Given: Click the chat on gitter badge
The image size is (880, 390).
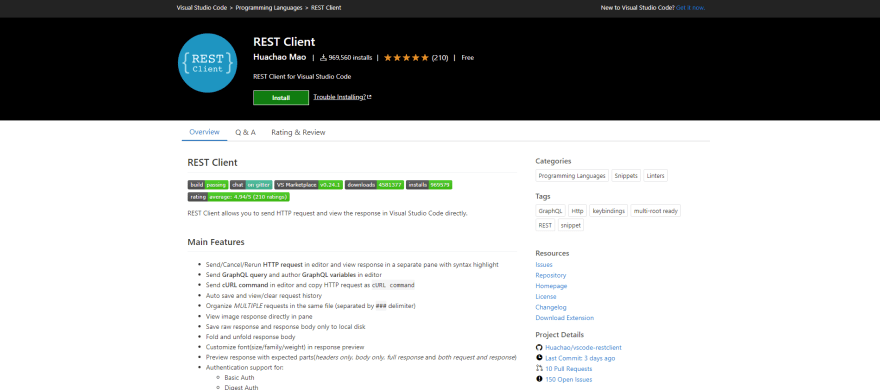Looking at the screenshot, I should pos(251,185).
